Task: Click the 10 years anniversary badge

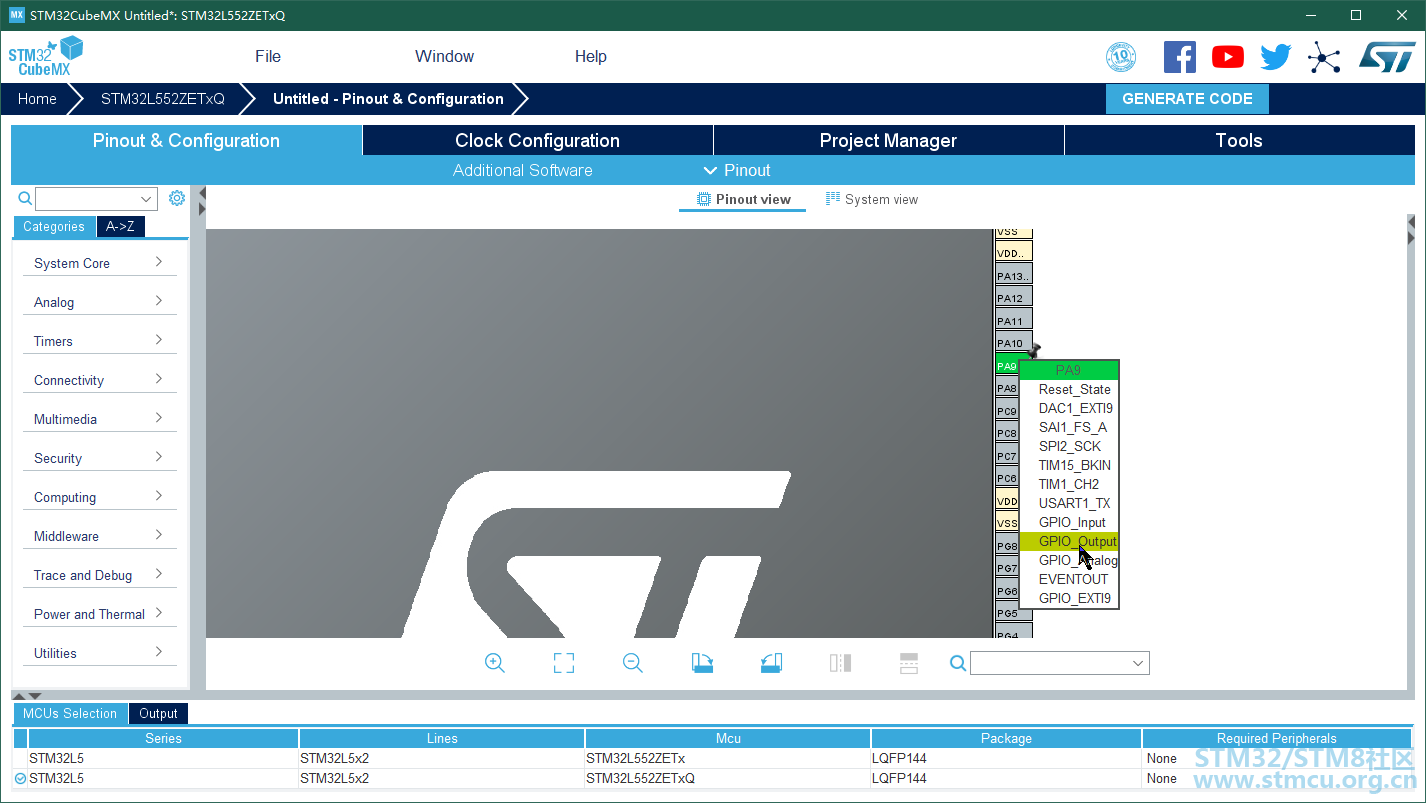Action: click(1121, 57)
